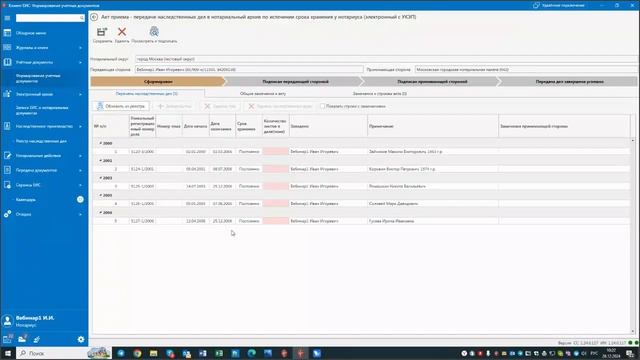The height and width of the screenshot is (360, 640).
Task: Click the signature pen icon at sidebar bottom
Action: click(x=37, y=339)
